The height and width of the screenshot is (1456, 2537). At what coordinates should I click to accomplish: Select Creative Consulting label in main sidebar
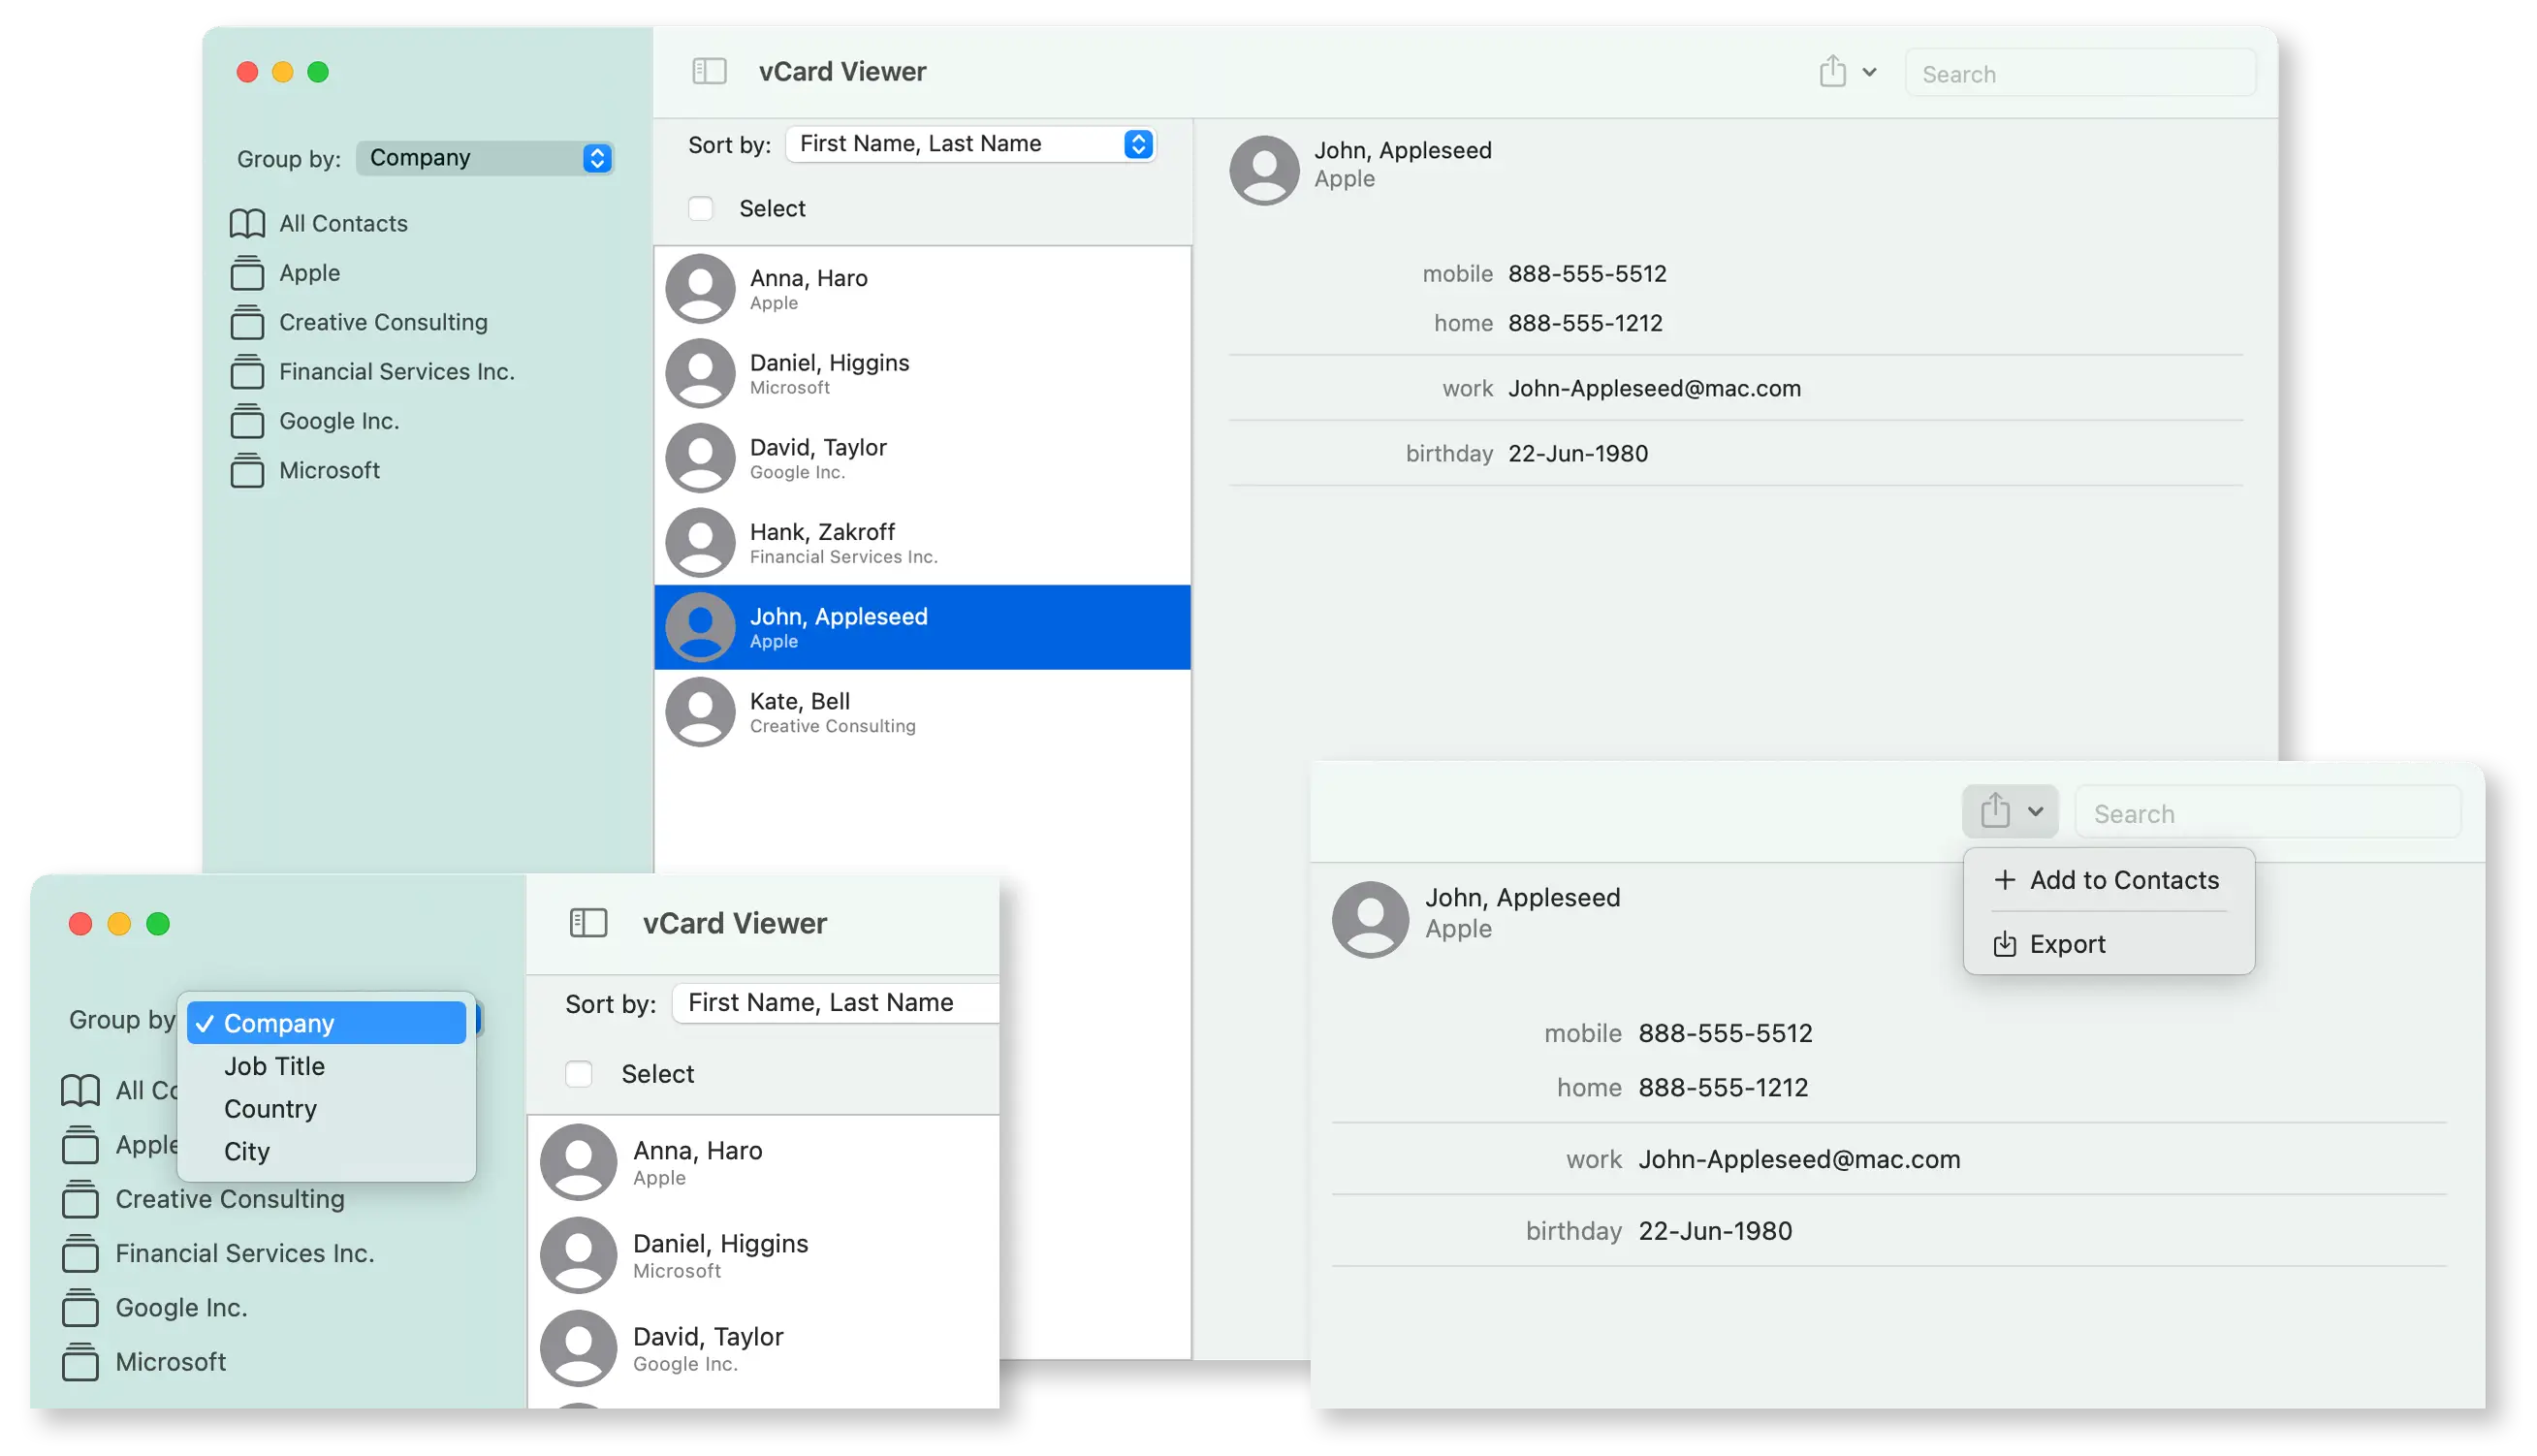coord(383,322)
